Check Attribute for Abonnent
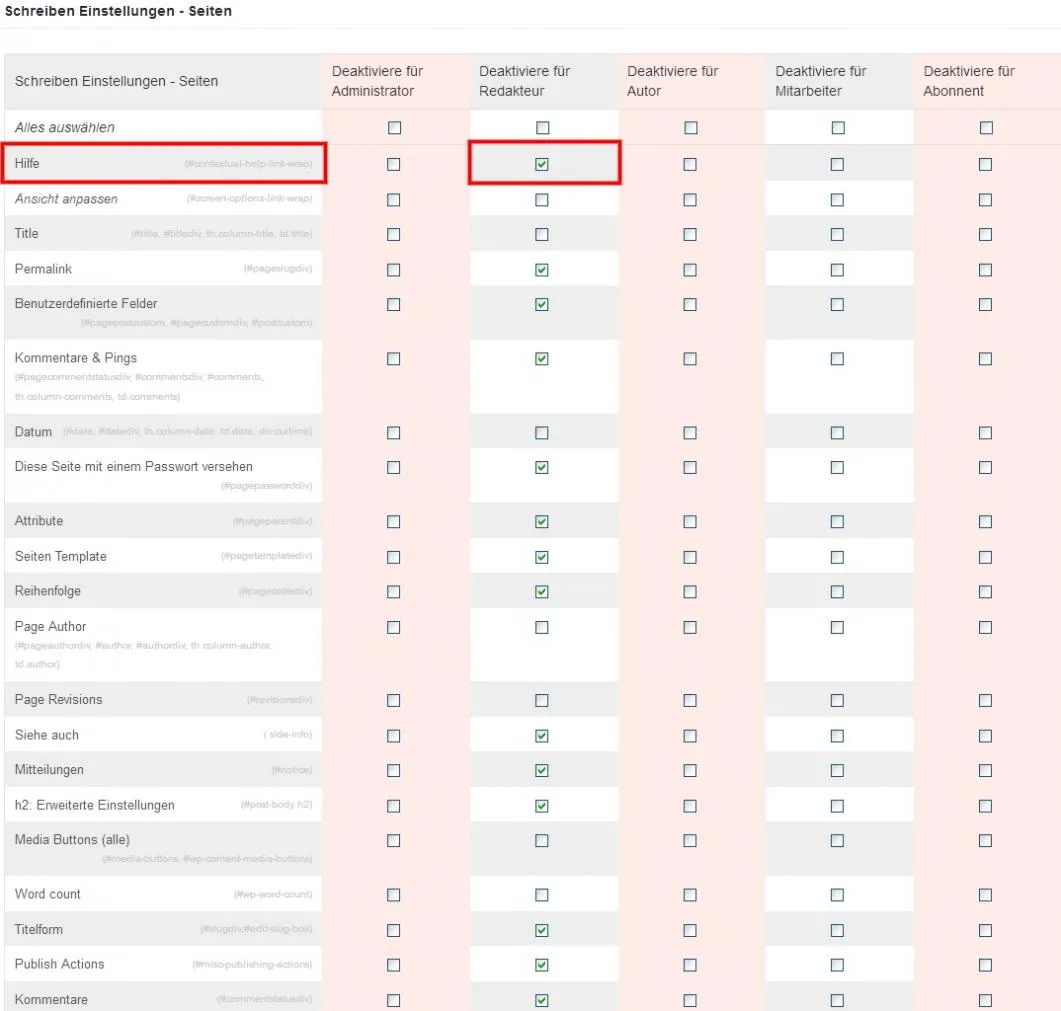This screenshot has width=1061, height=1011. [x=985, y=521]
